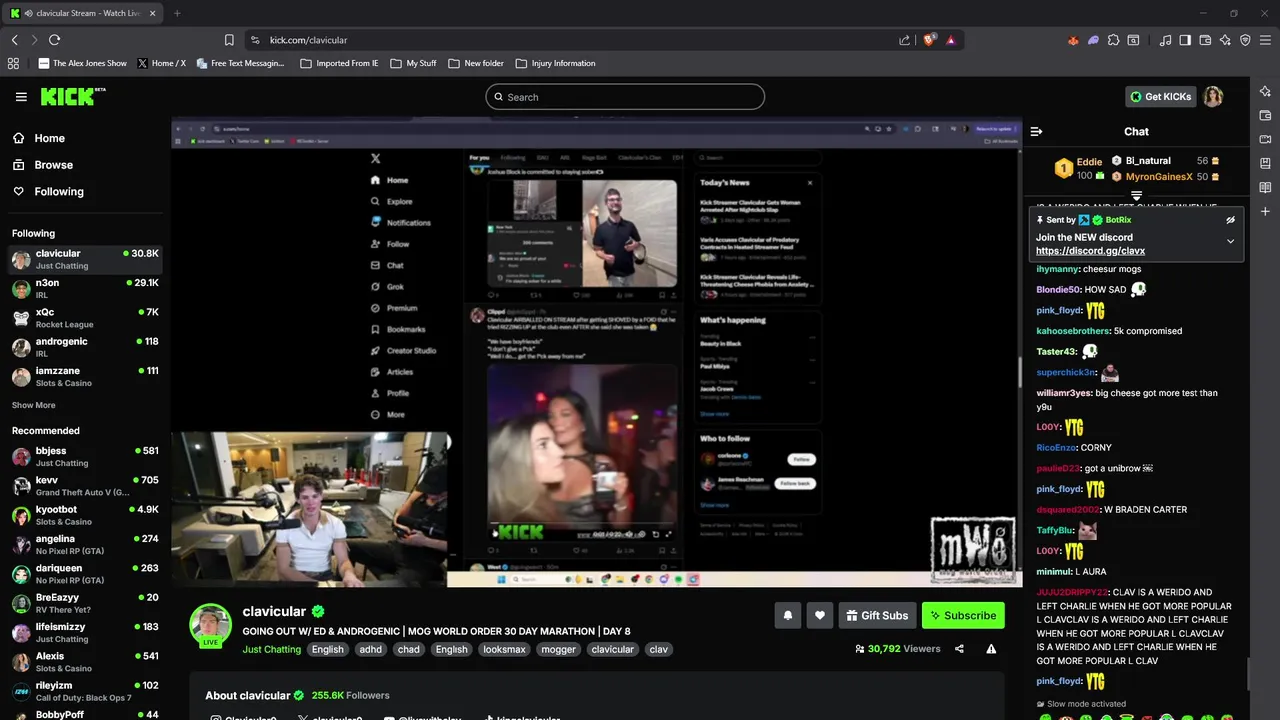Open xQc channel in Following list

[84, 318]
